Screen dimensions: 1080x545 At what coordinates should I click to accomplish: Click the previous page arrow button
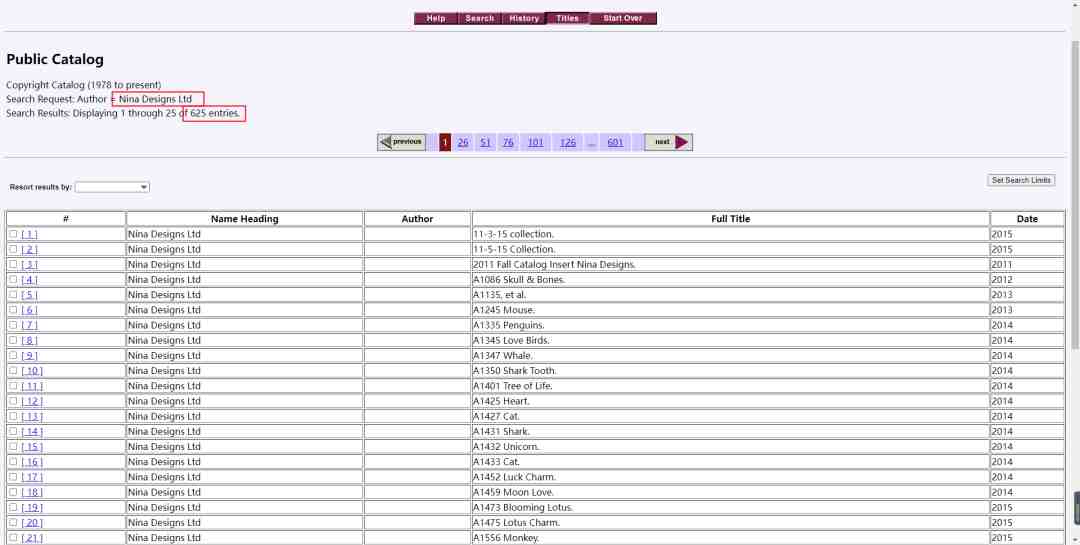[x=402, y=142]
